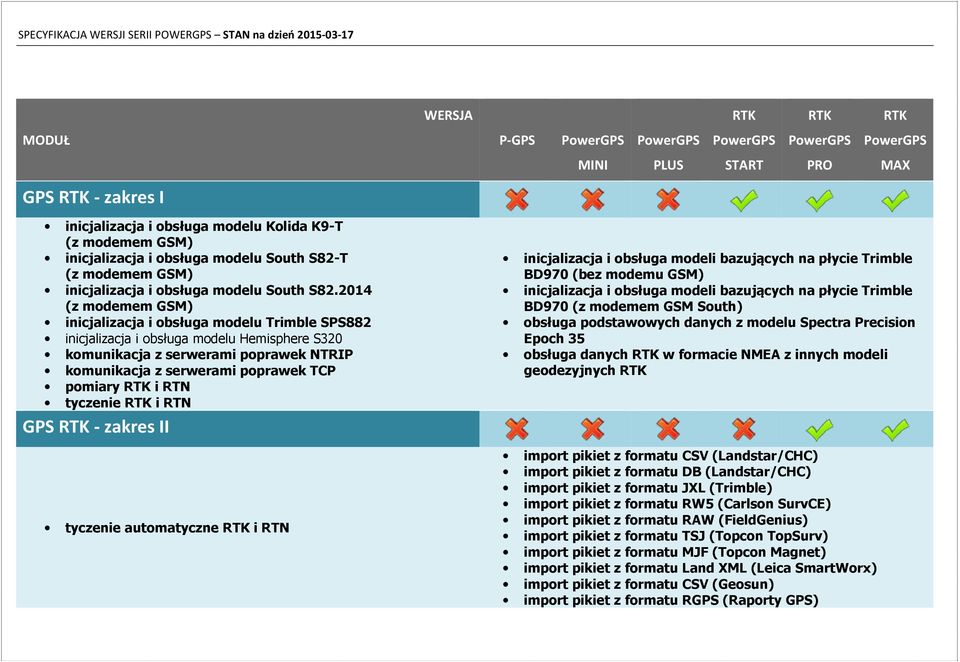Click the red X under PowerGPS MINI in zakres I row
960x662 pixels.
pos(593,200)
